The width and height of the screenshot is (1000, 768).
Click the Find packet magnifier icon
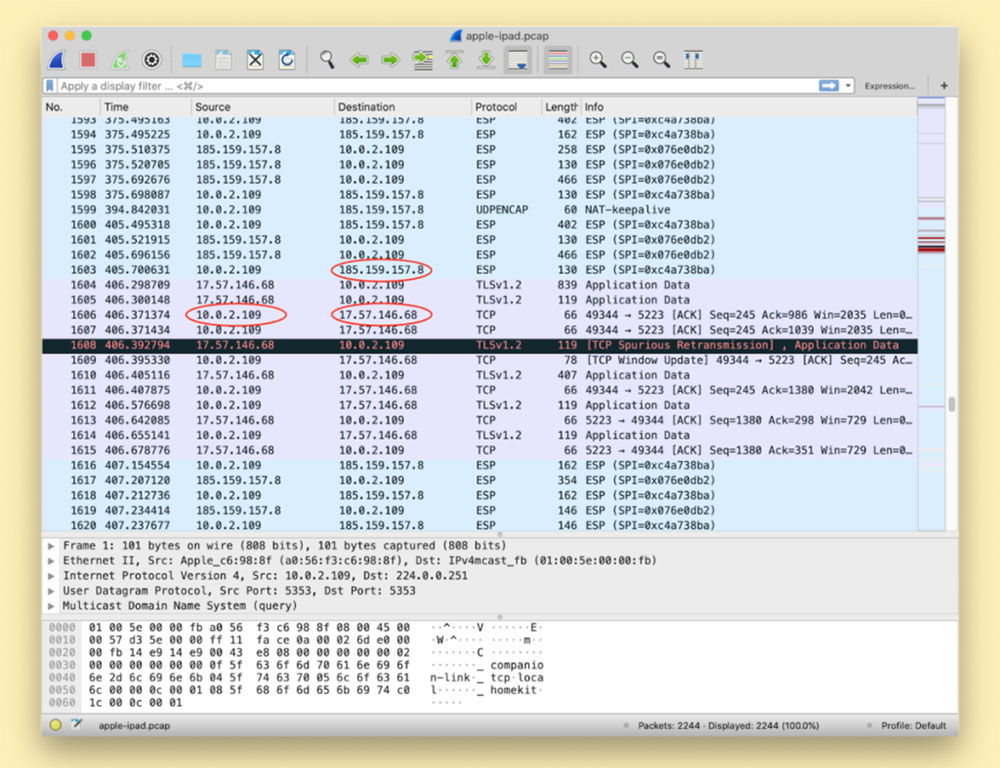[x=327, y=60]
